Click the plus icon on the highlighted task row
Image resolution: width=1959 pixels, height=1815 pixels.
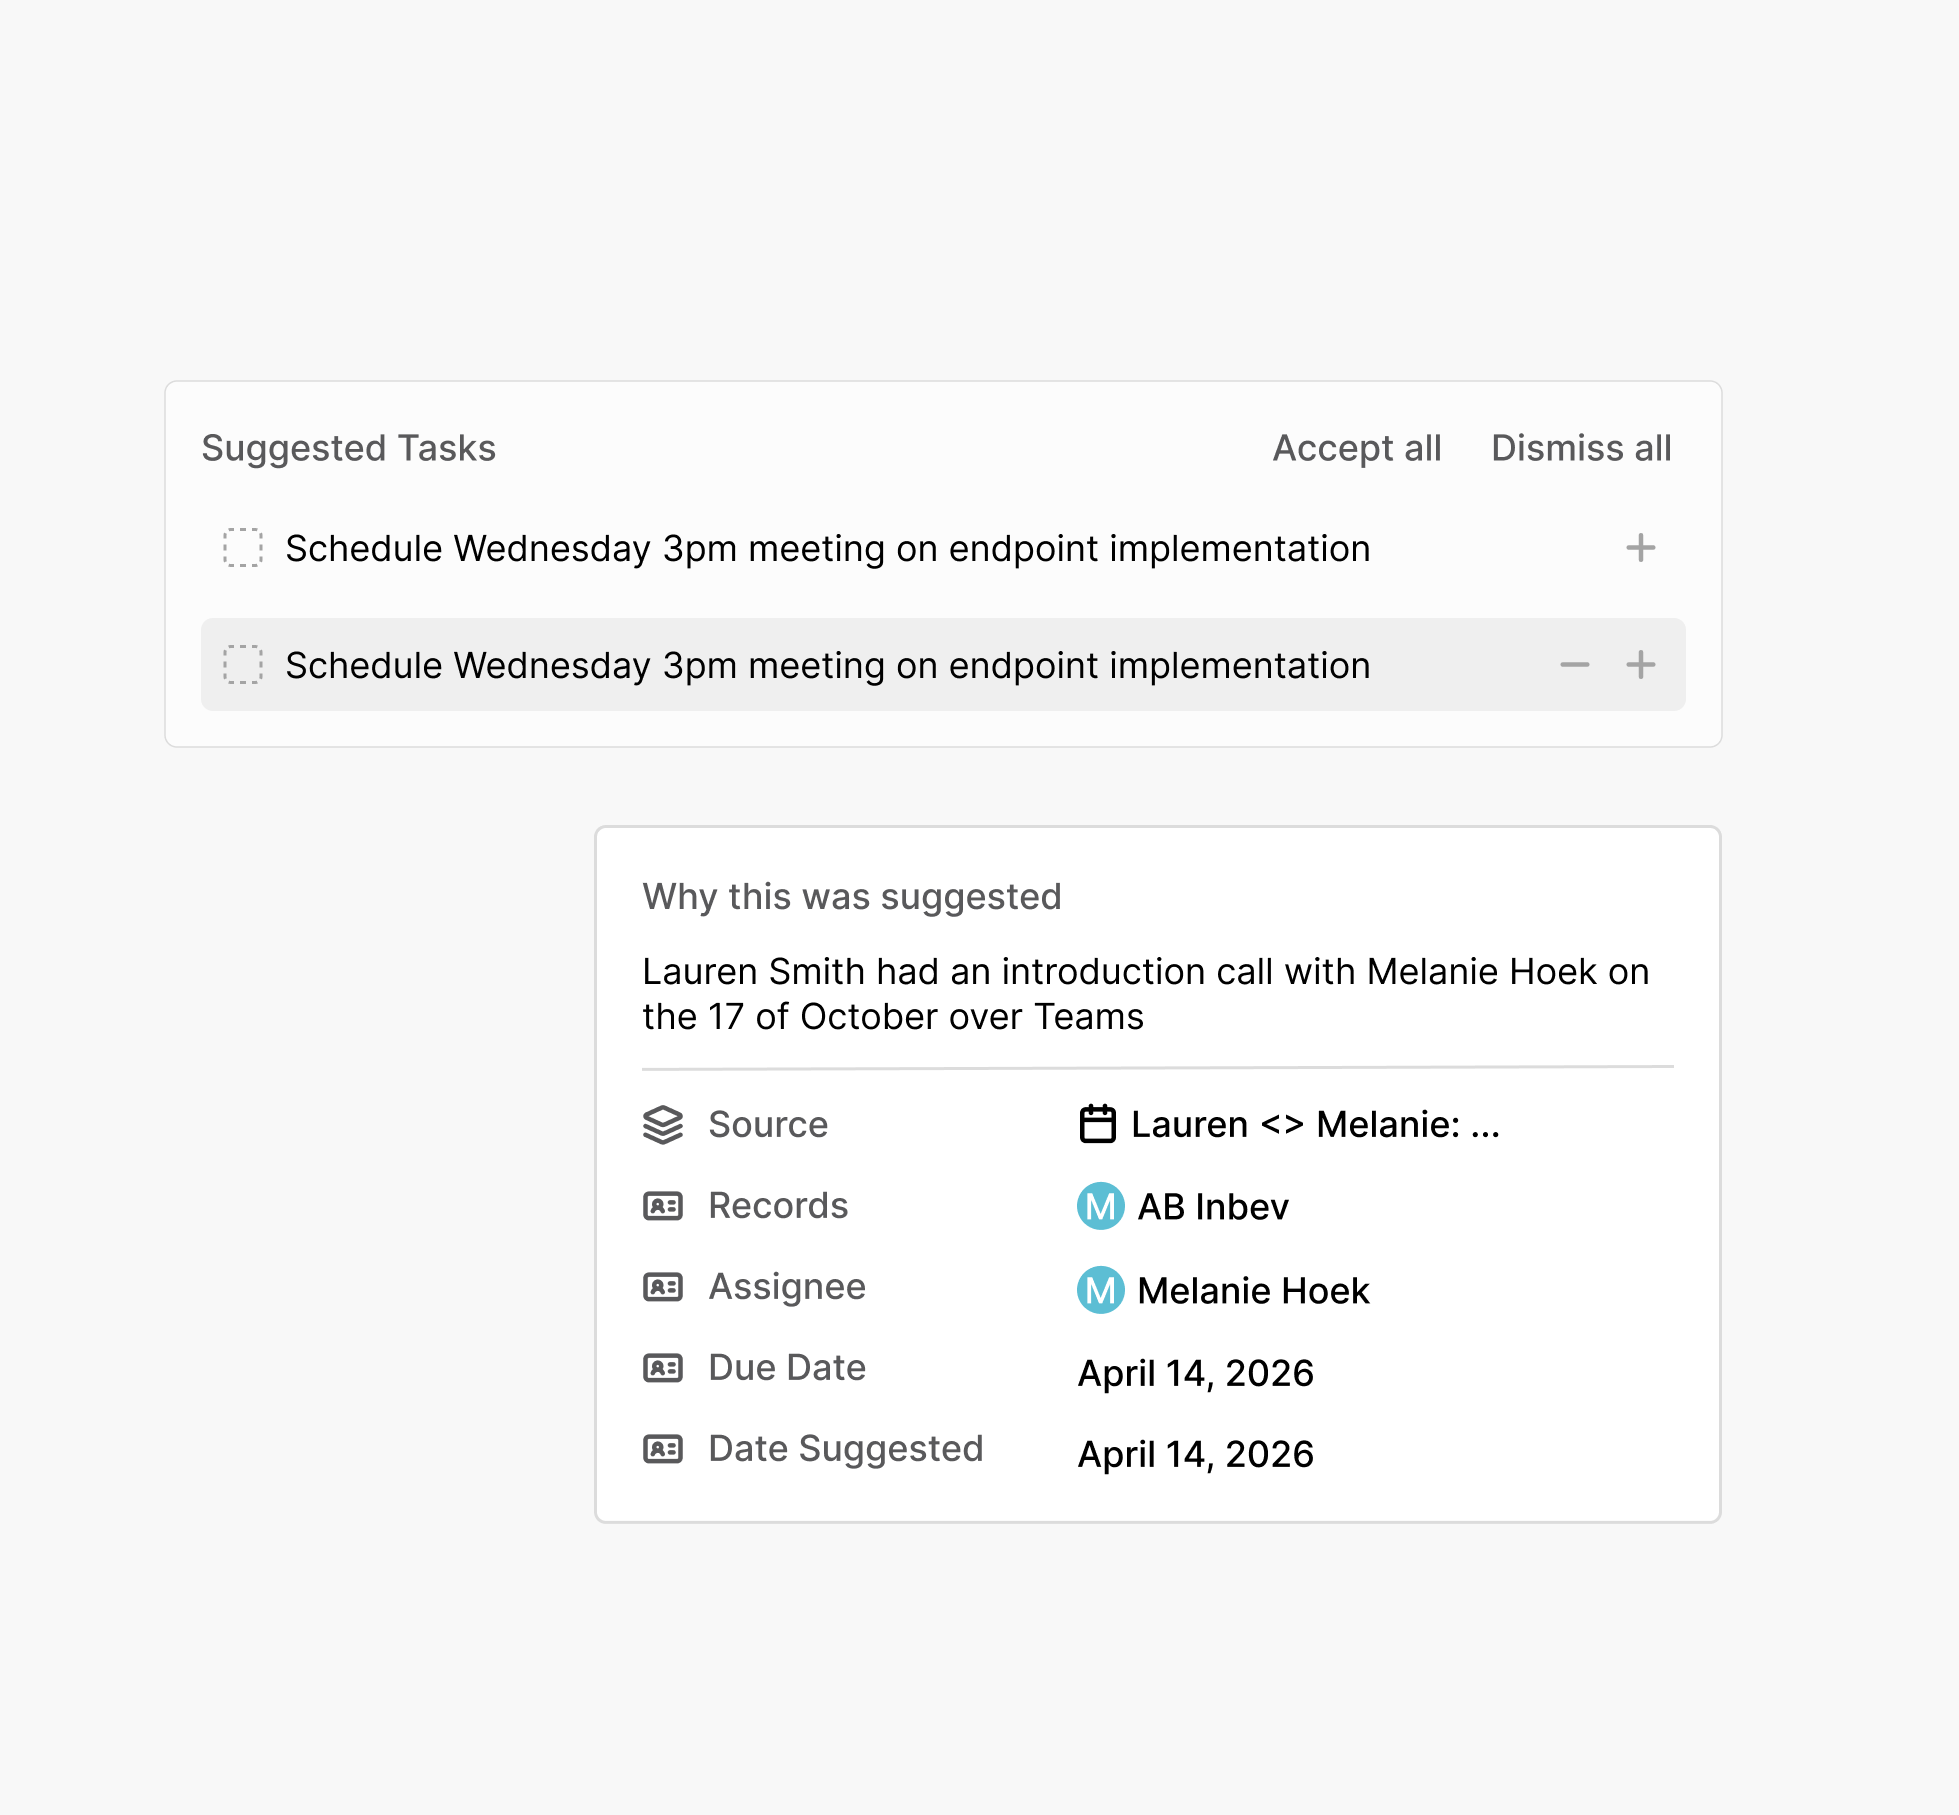pyautogui.click(x=1639, y=665)
